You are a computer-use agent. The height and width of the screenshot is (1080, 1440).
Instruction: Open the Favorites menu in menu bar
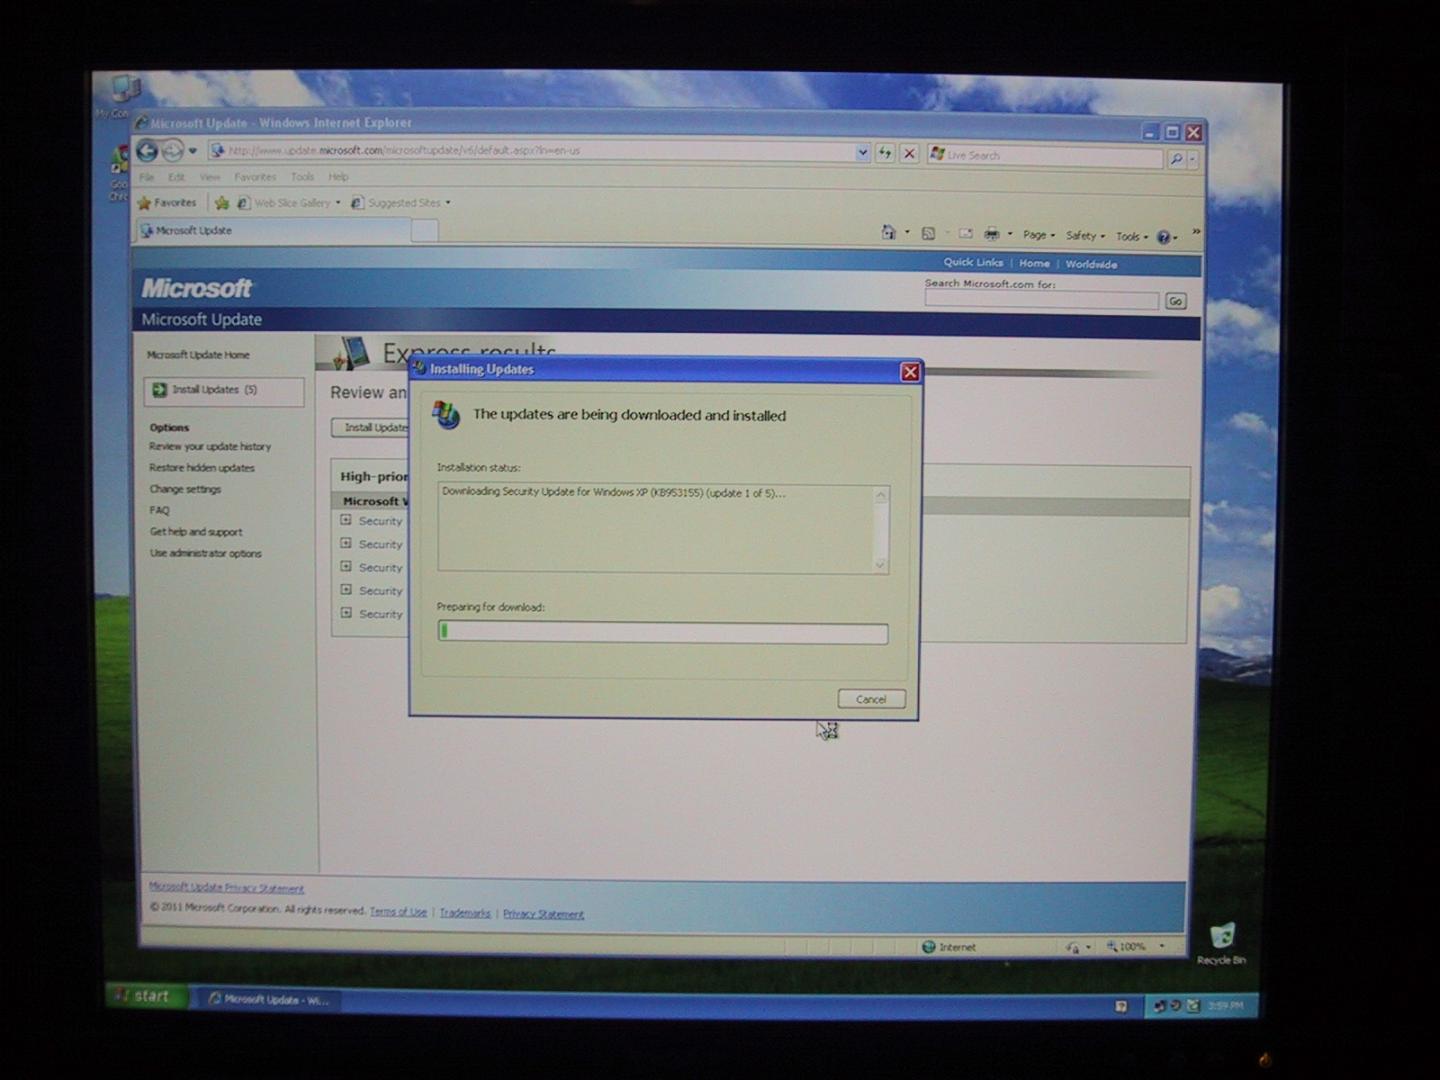point(255,177)
